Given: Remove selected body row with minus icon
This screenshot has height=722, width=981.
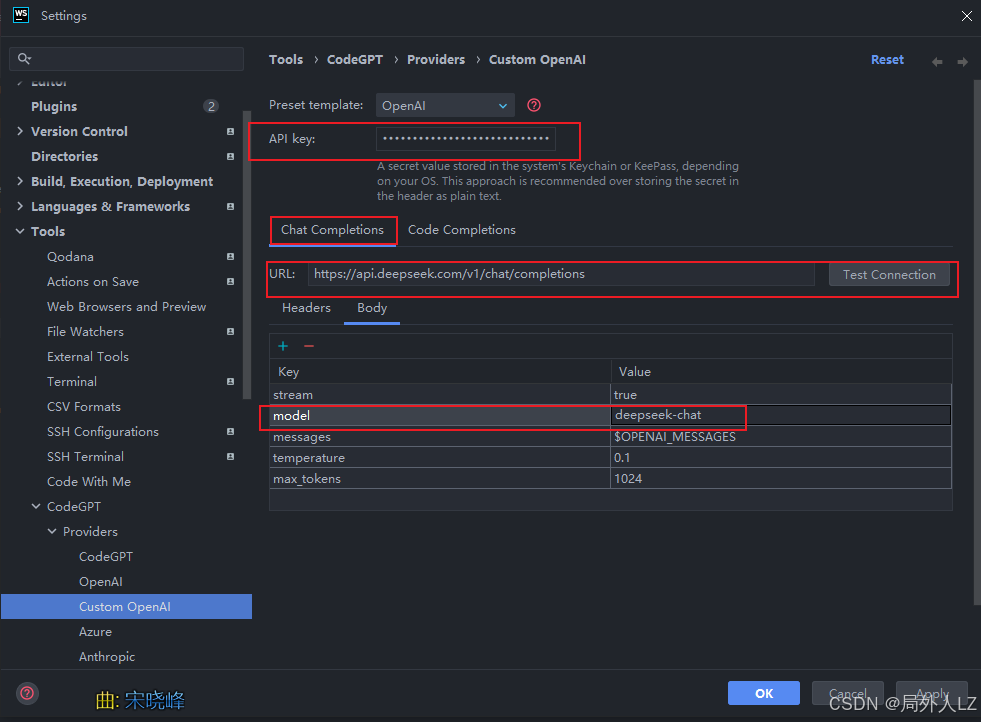Looking at the screenshot, I should [x=309, y=346].
